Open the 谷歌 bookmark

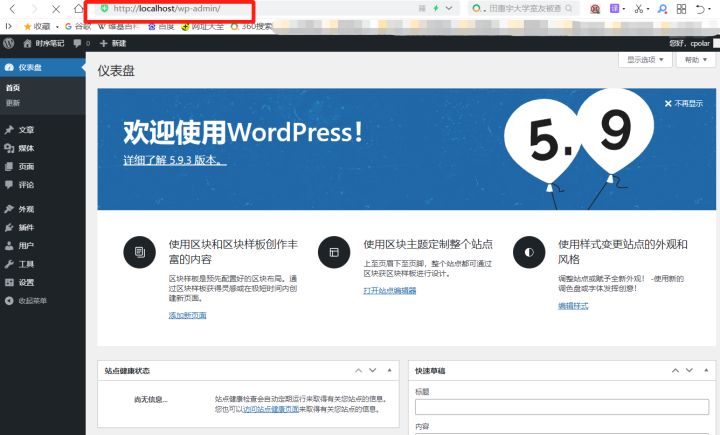(79, 26)
